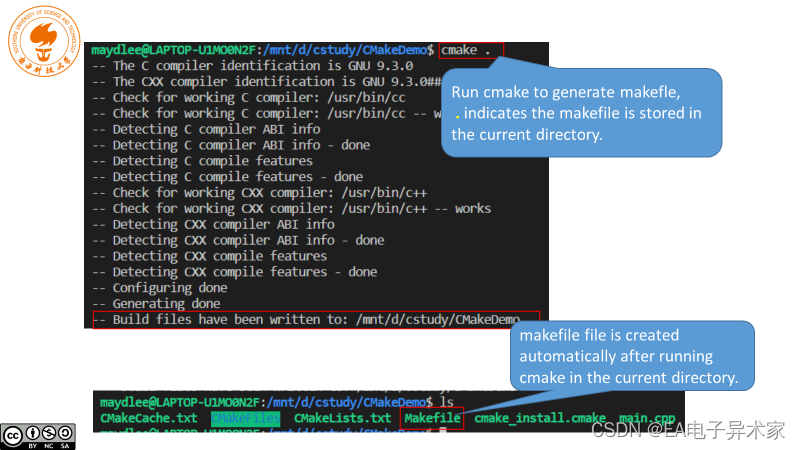
Task: Click the top terminal prompt path /mnt/d/cstudy/CMakeDemo
Action: 345,50
